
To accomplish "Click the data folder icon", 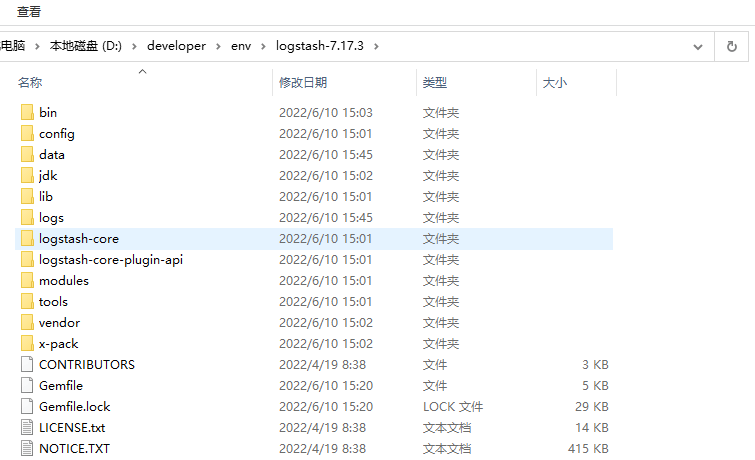I will coord(27,155).
